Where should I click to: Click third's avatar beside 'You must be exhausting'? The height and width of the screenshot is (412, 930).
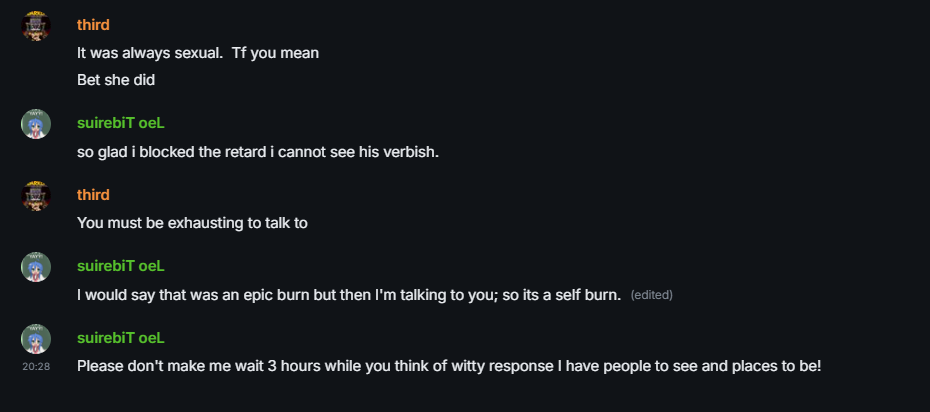[36, 196]
